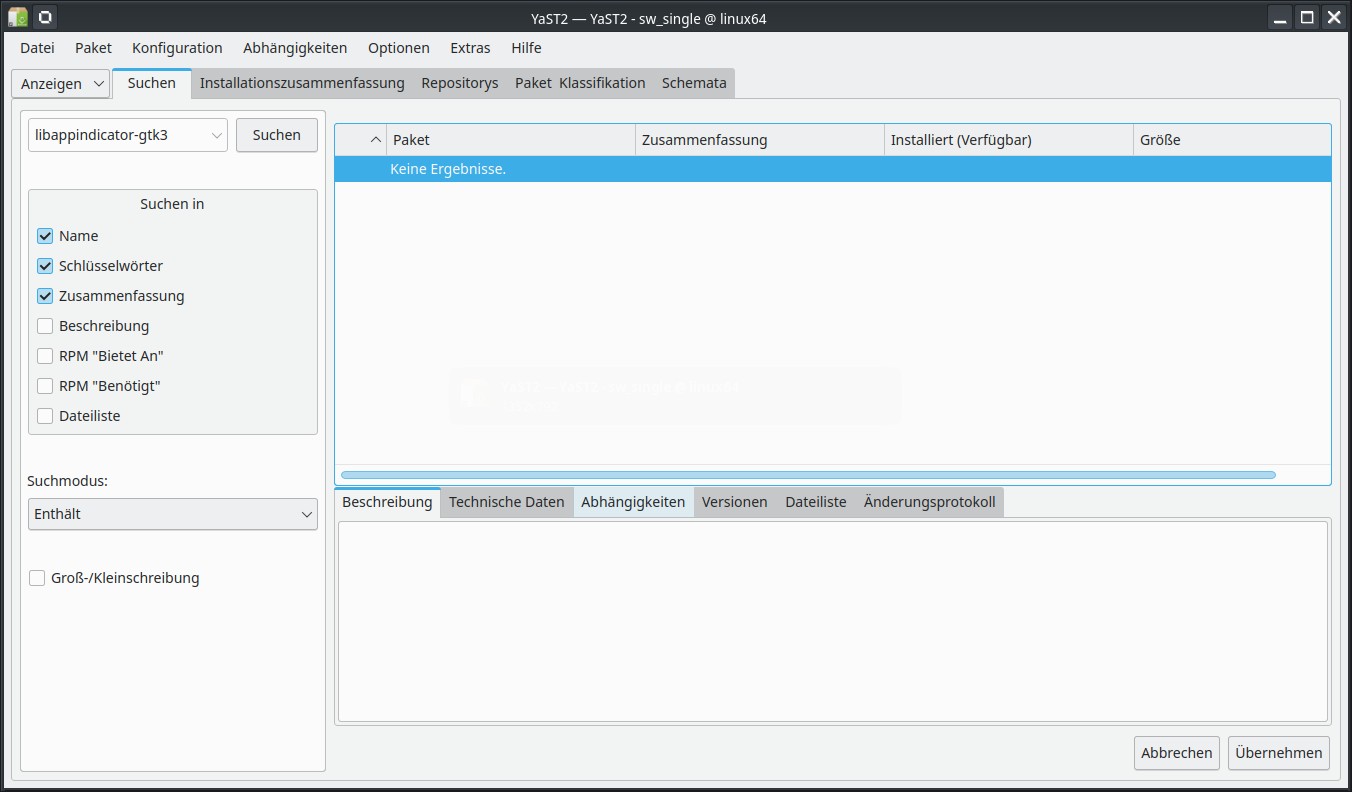Click the horizontal scrollbar under the package list

(x=808, y=475)
